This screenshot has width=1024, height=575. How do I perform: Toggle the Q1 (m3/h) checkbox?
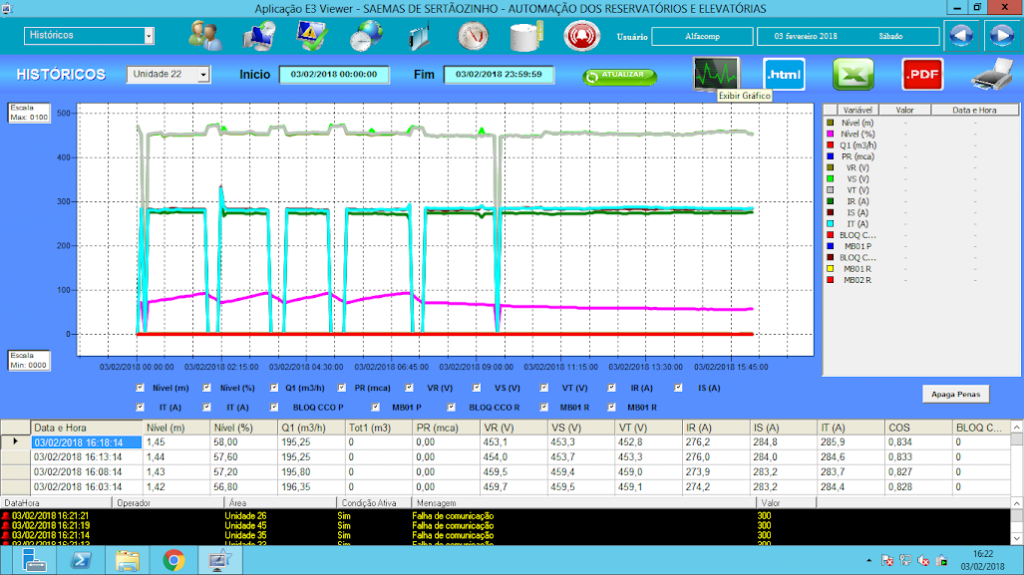[x=275, y=388]
